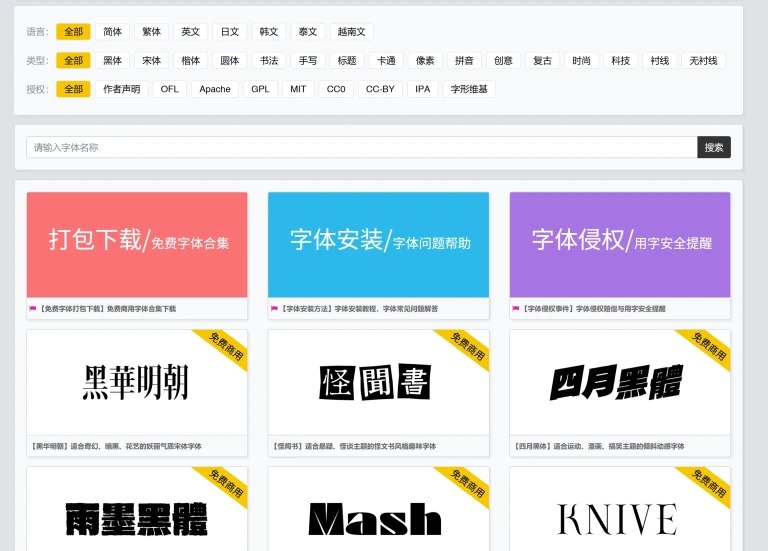The width and height of the screenshot is (768, 551).
Task: Open the 字体安装方法 caption link
Action: [x=359, y=309]
